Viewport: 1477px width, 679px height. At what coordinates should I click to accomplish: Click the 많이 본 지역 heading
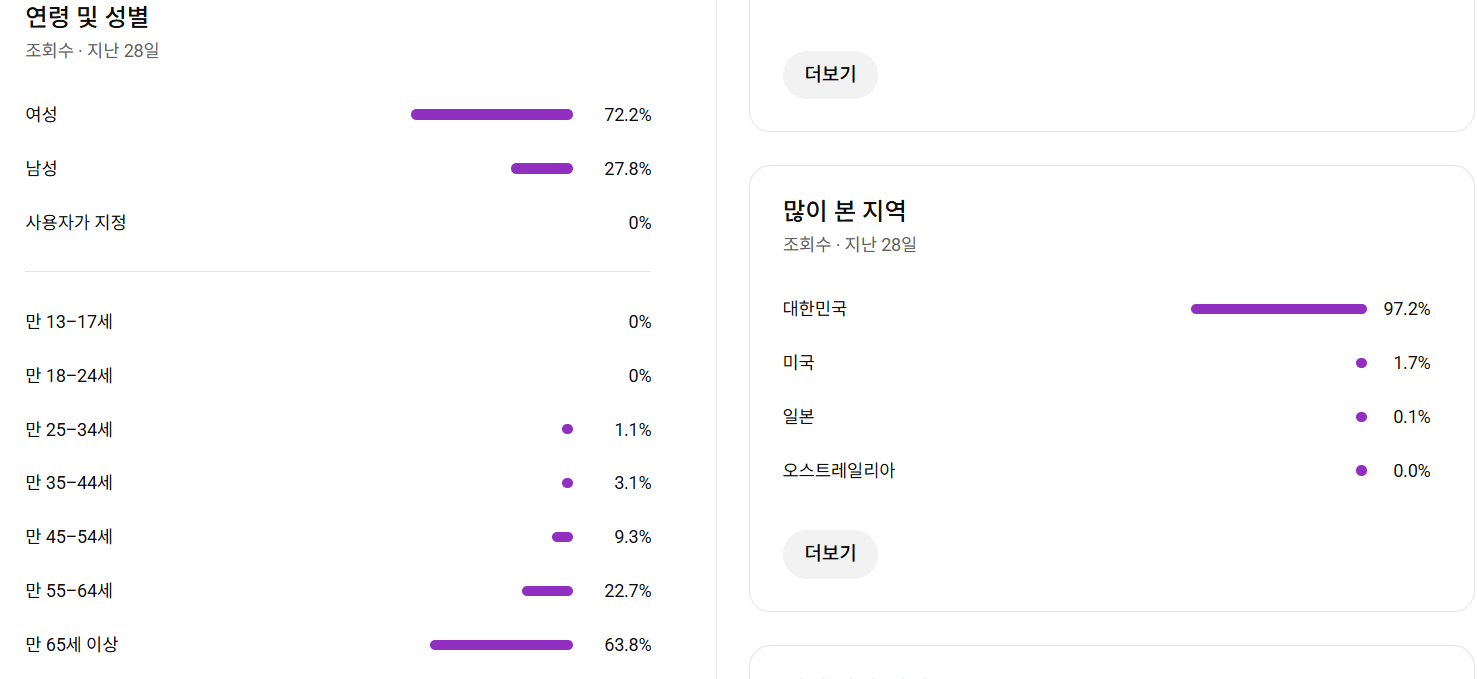(844, 211)
